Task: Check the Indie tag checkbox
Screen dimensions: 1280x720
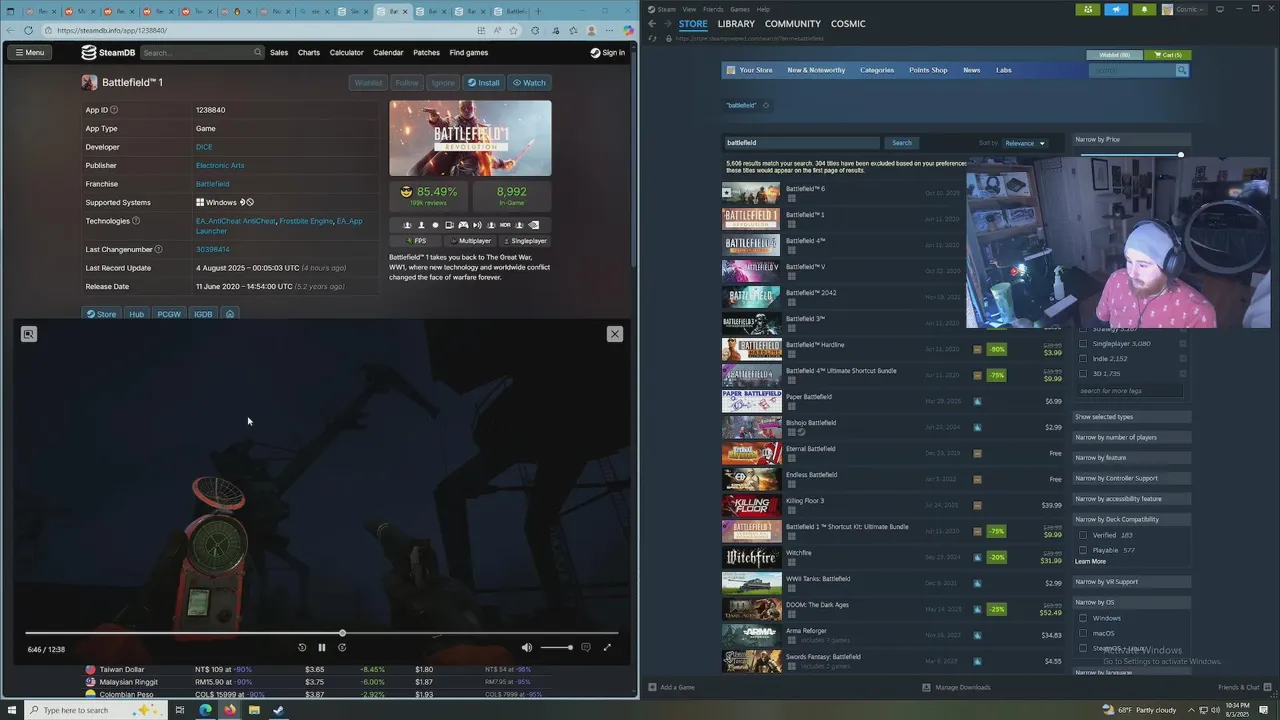Action: click(x=1083, y=358)
